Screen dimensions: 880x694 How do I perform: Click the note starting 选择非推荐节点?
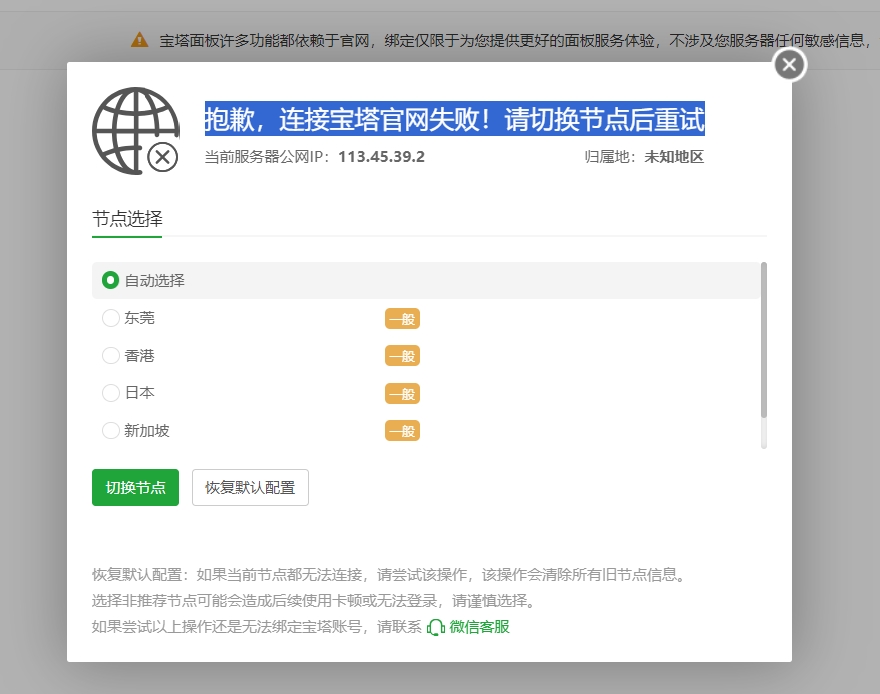(314, 601)
